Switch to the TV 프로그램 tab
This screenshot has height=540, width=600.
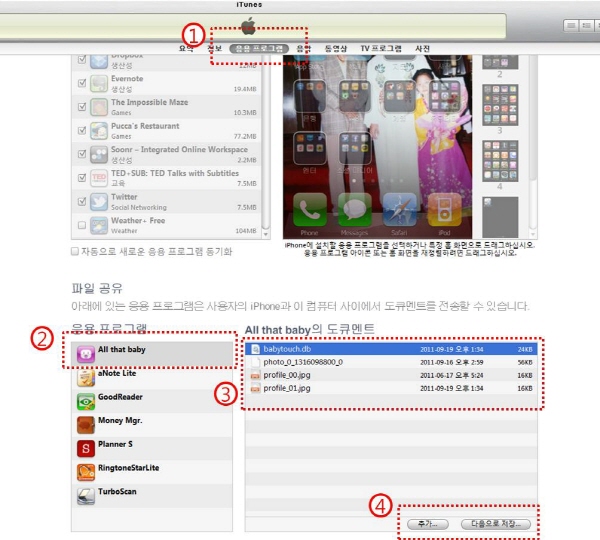[x=381, y=49]
